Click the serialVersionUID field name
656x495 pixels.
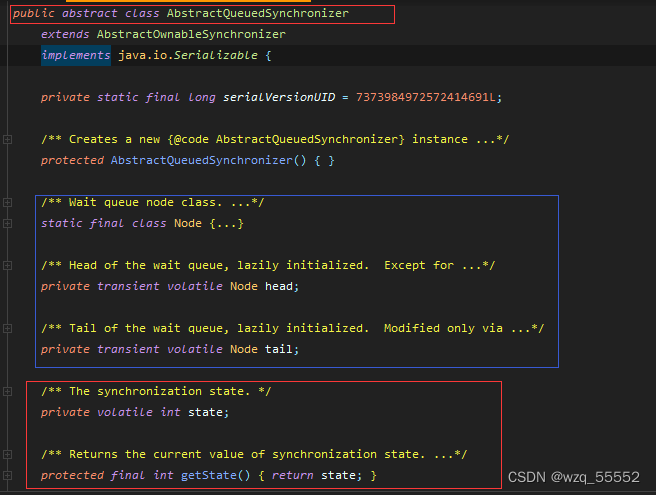pyautogui.click(x=279, y=97)
